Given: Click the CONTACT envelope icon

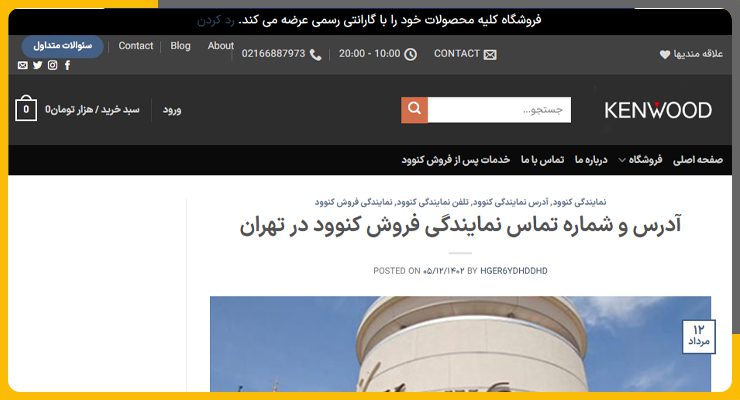Looking at the screenshot, I should 490,55.
